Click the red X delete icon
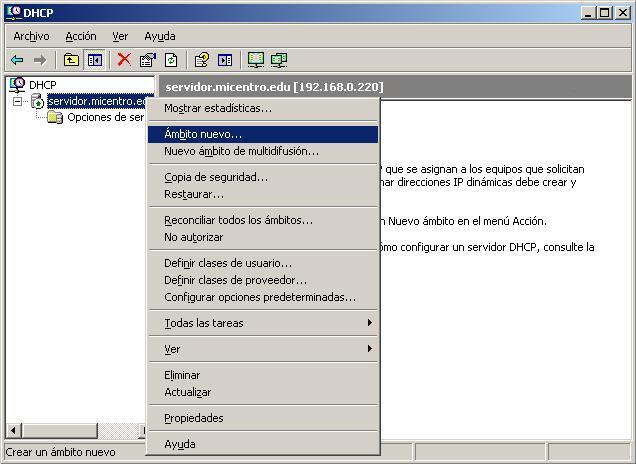 coord(124,60)
